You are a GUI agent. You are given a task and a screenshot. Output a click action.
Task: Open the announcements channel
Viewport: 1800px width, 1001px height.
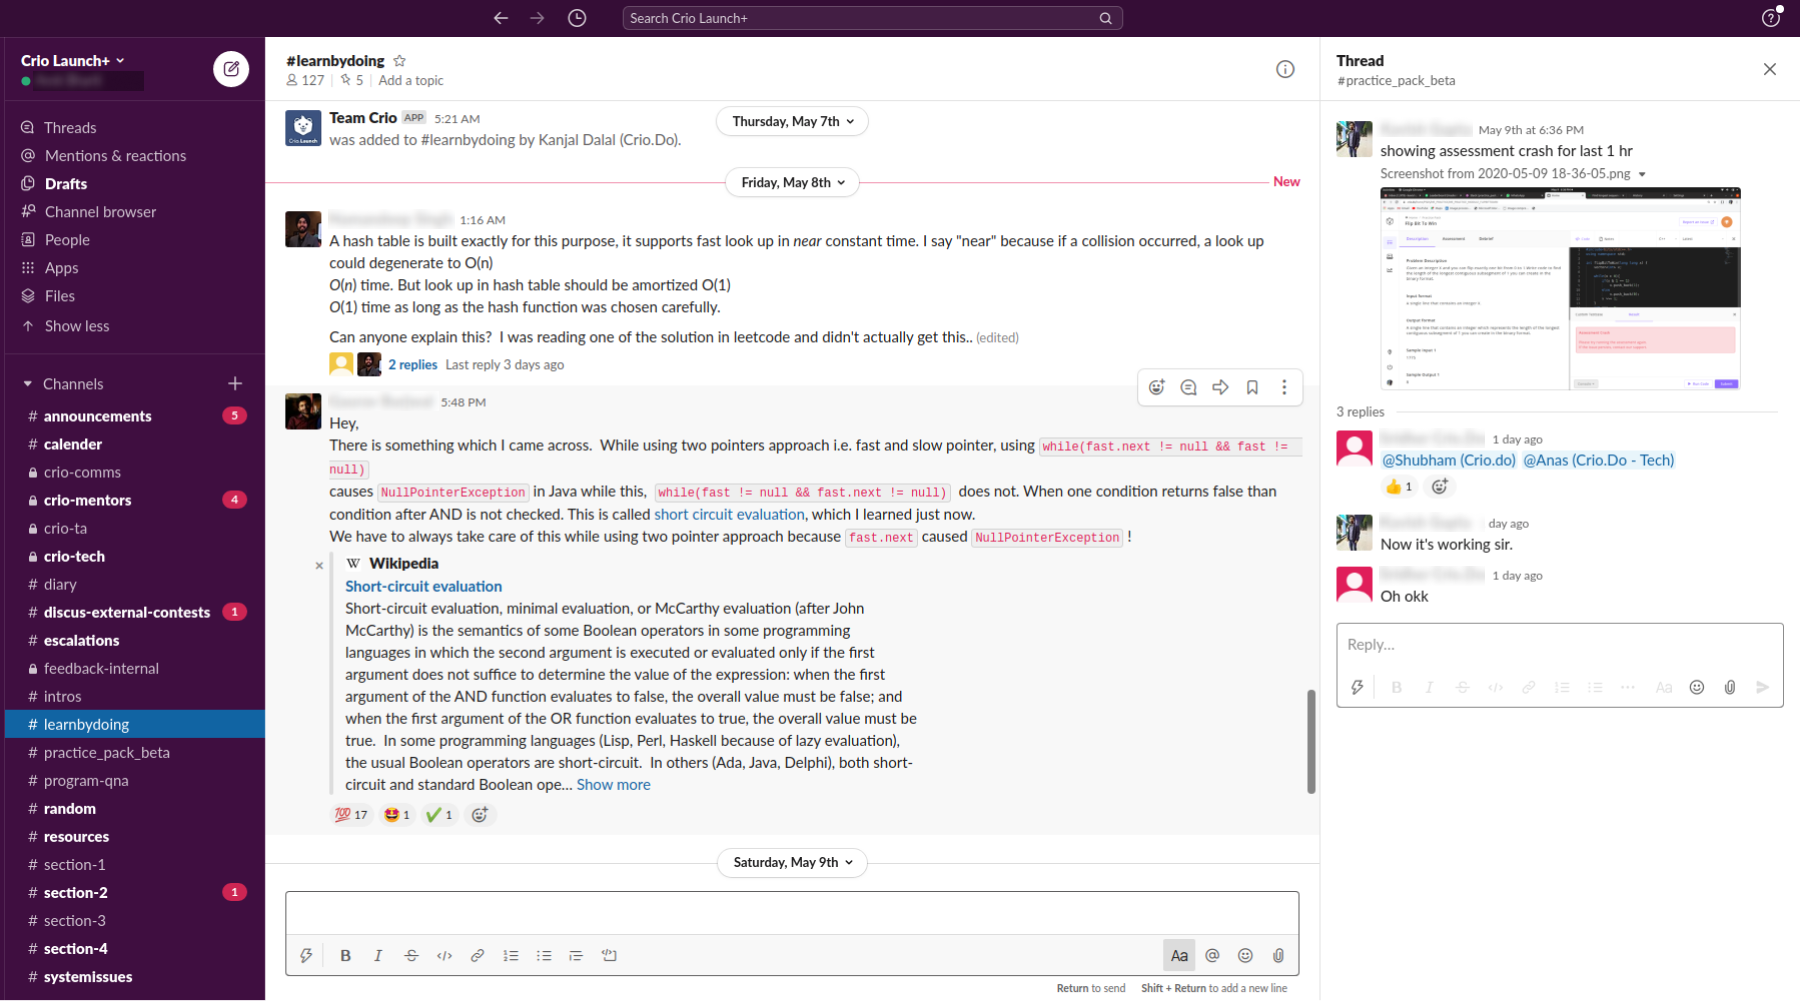135,416
